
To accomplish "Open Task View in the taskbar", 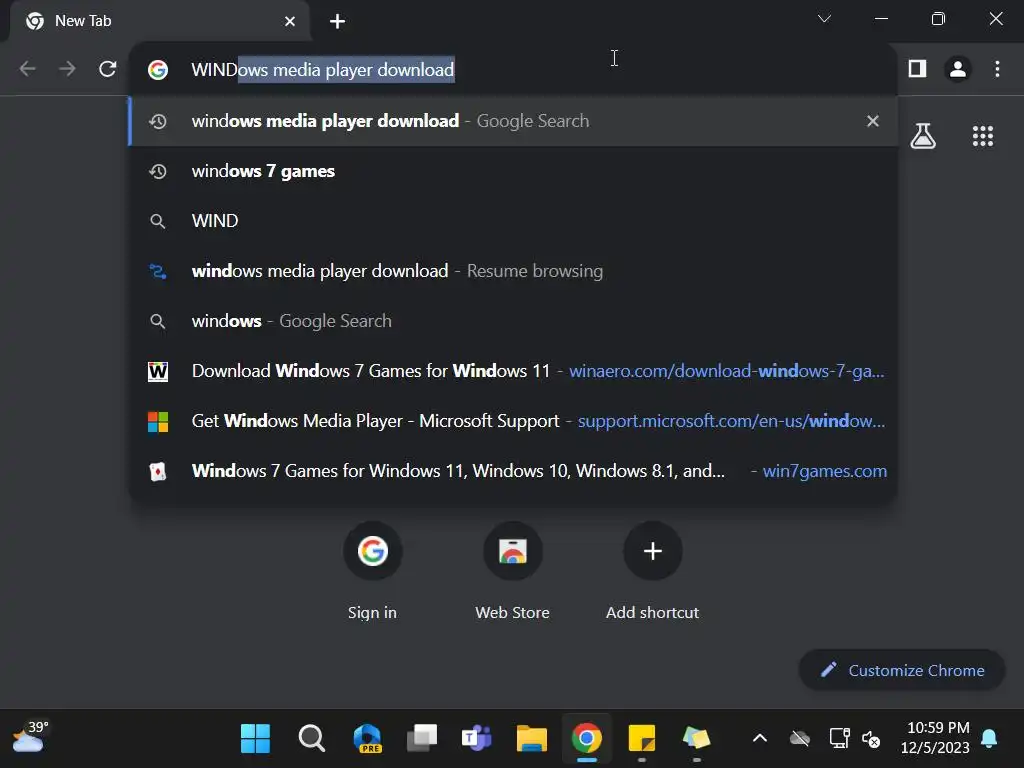I will tap(423, 739).
